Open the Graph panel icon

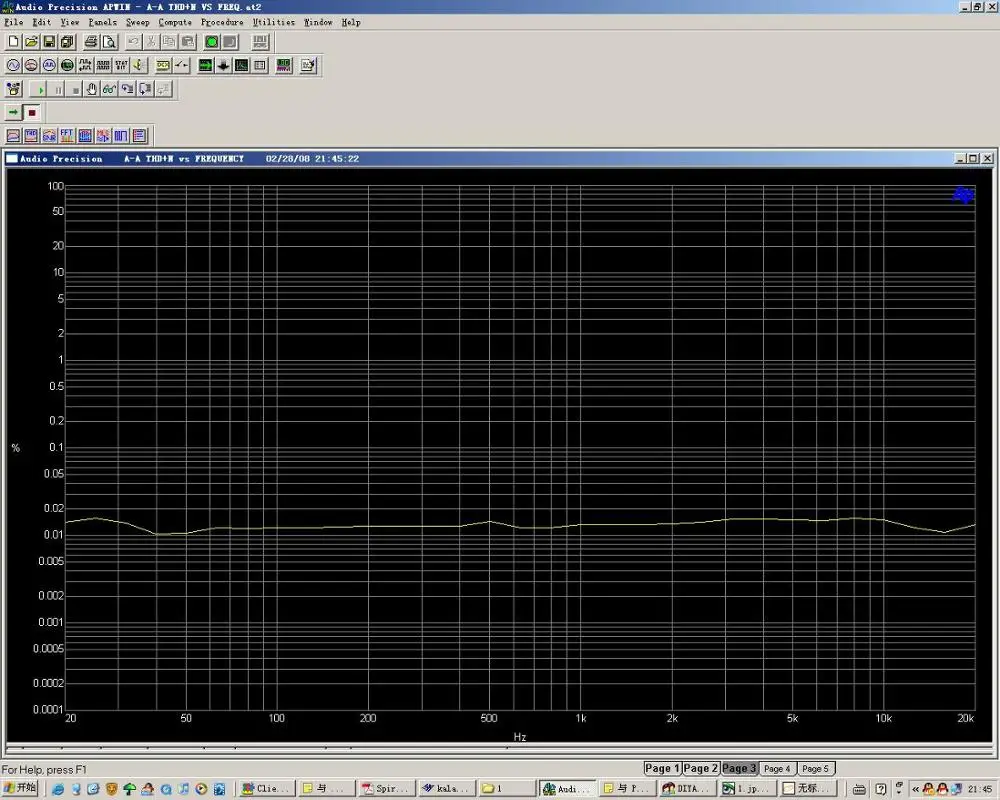click(242, 65)
